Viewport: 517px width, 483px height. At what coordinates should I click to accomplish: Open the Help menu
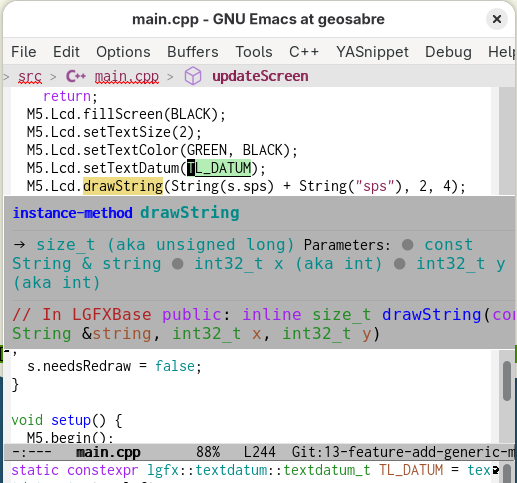(502, 52)
